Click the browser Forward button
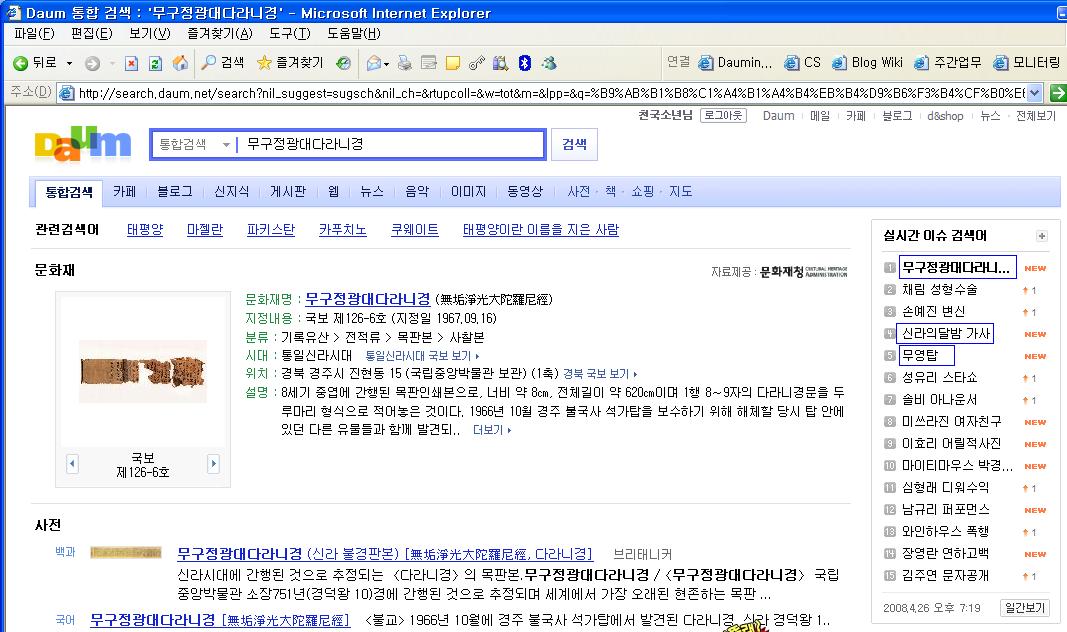 point(93,63)
